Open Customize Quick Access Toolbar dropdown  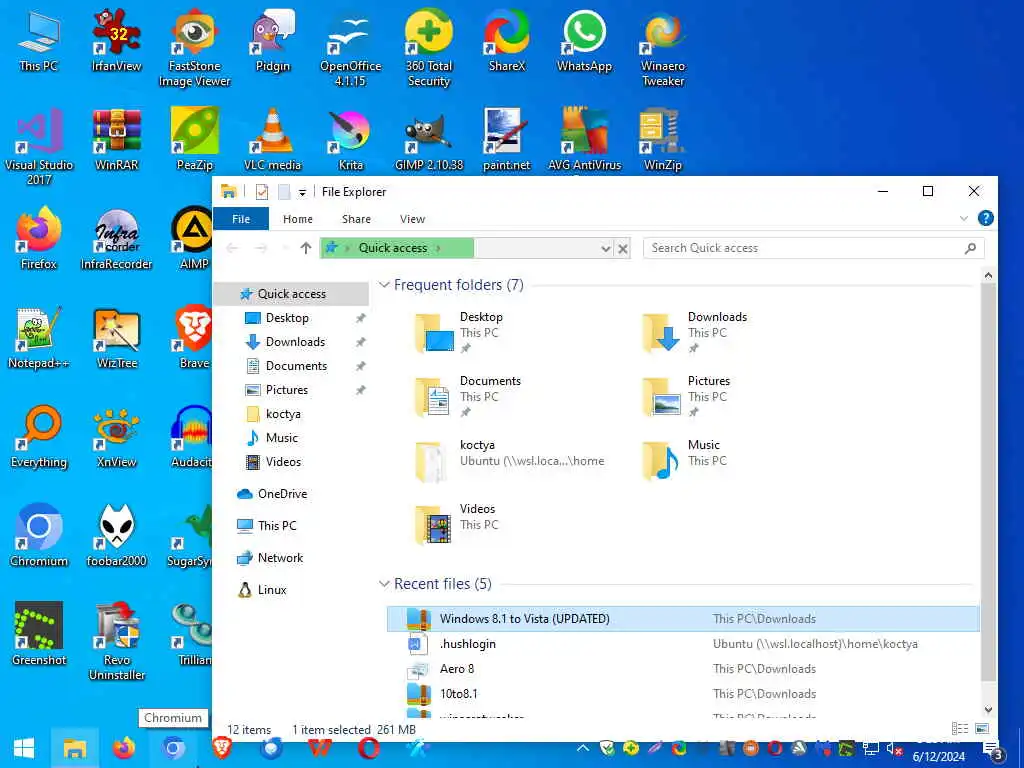tap(302, 192)
